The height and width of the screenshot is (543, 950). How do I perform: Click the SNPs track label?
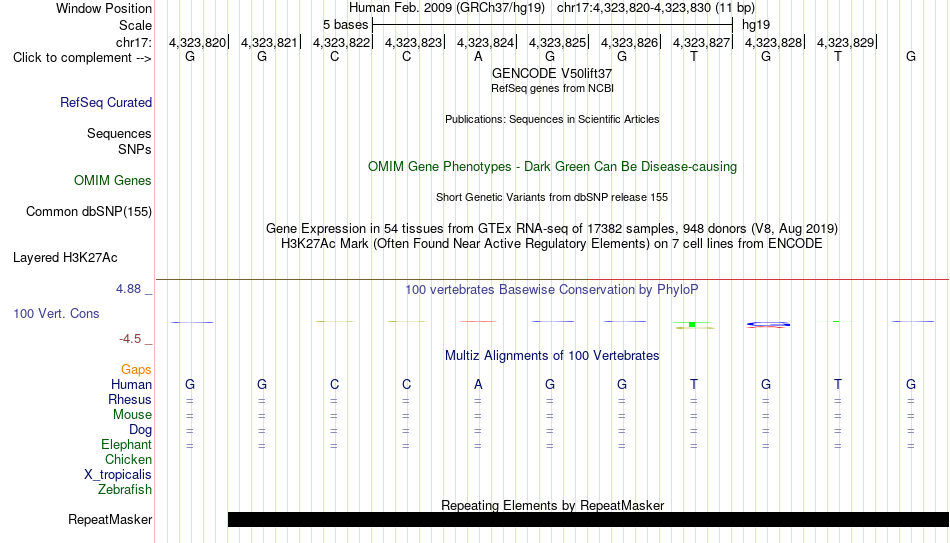pyautogui.click(x=135, y=149)
